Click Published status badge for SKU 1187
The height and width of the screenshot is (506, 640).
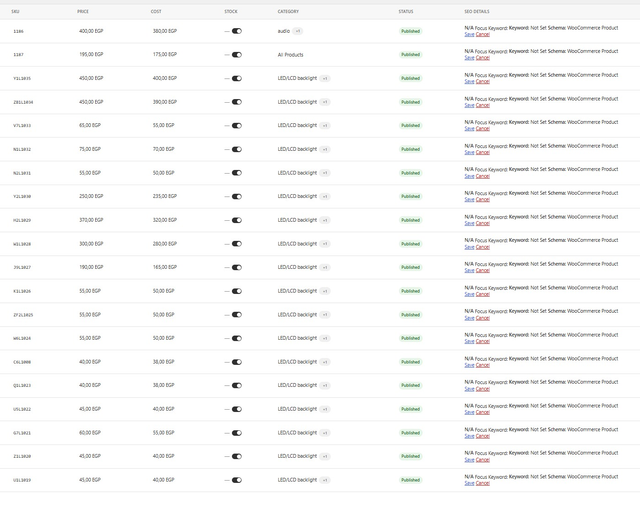pyautogui.click(x=411, y=55)
